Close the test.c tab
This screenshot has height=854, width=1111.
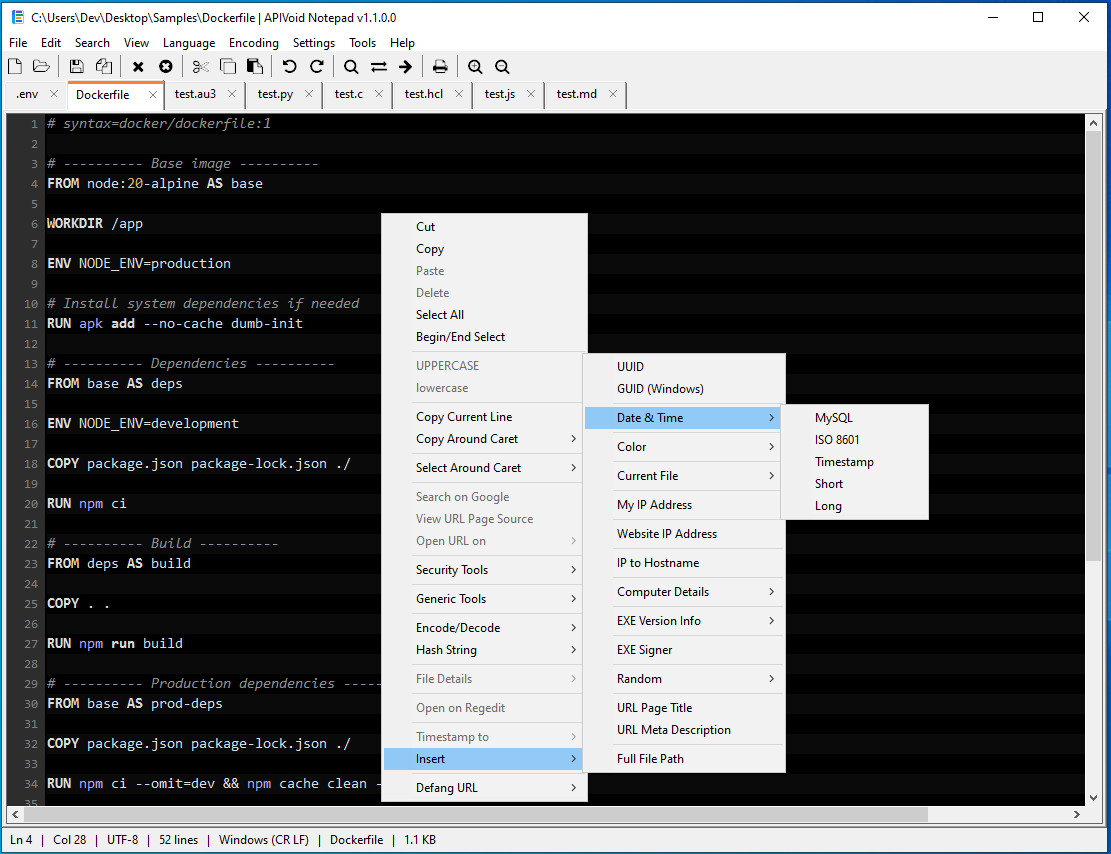pyautogui.click(x=379, y=94)
